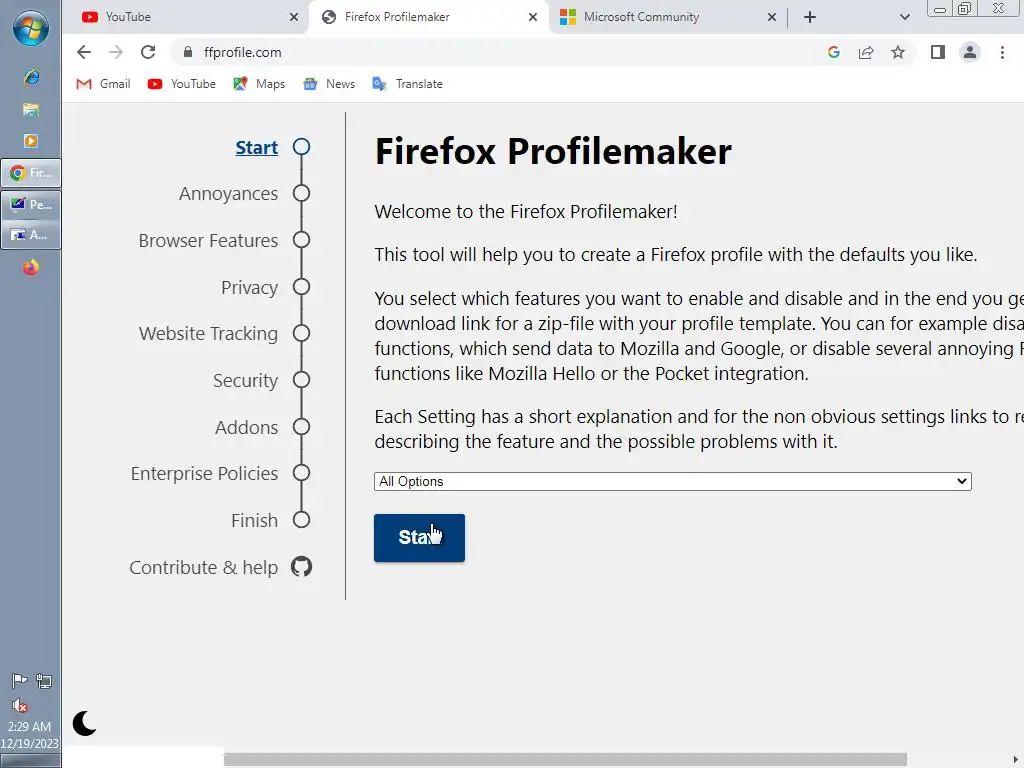Open Windows Media Player from taskbar
The width and height of the screenshot is (1024, 768).
point(31,141)
